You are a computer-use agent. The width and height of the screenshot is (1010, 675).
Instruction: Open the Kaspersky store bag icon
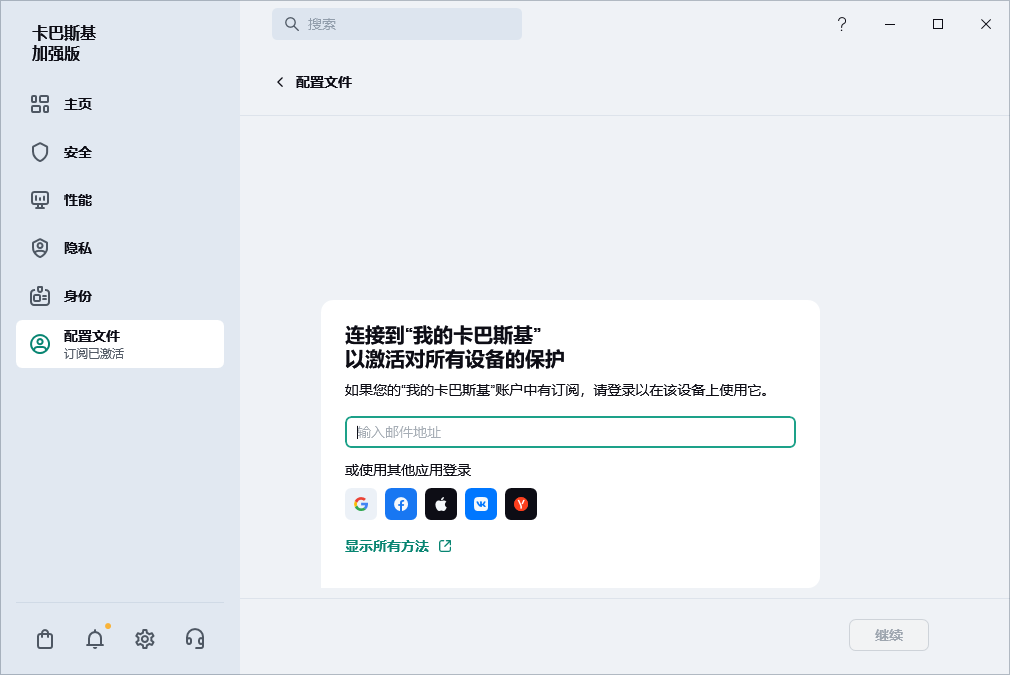pyautogui.click(x=45, y=638)
